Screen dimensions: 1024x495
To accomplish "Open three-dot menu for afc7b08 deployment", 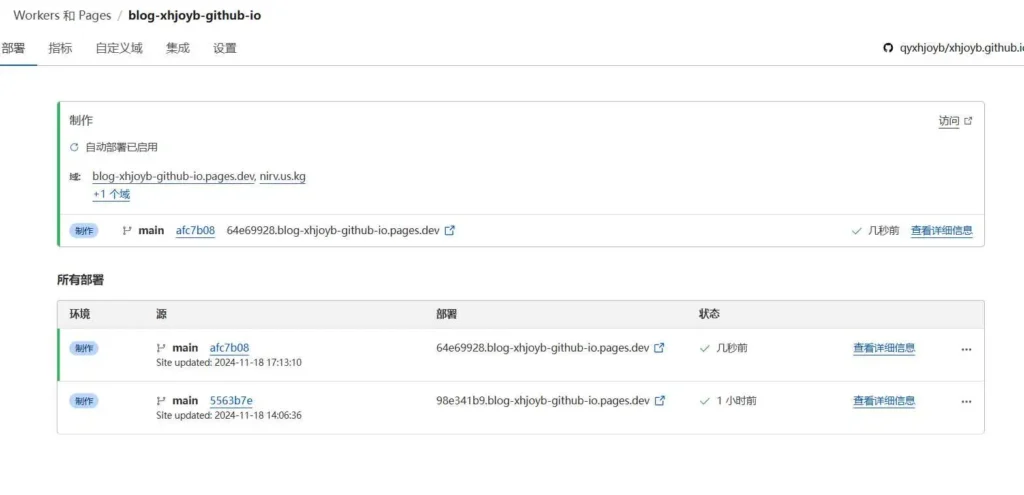I will pos(966,349).
